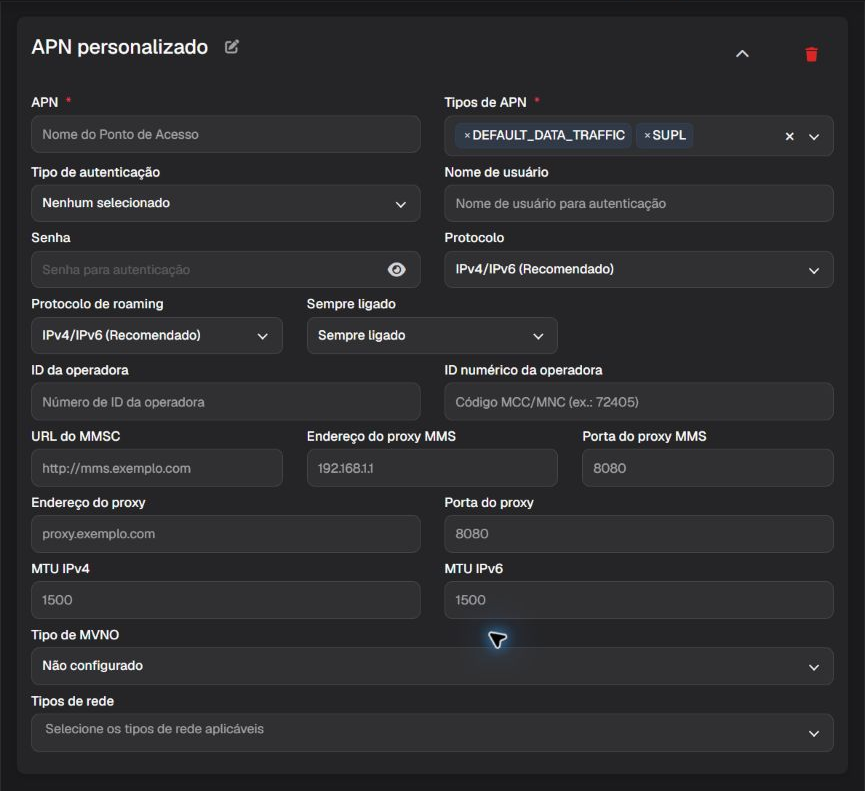Click the ID numérico da operadora label

(x=524, y=370)
